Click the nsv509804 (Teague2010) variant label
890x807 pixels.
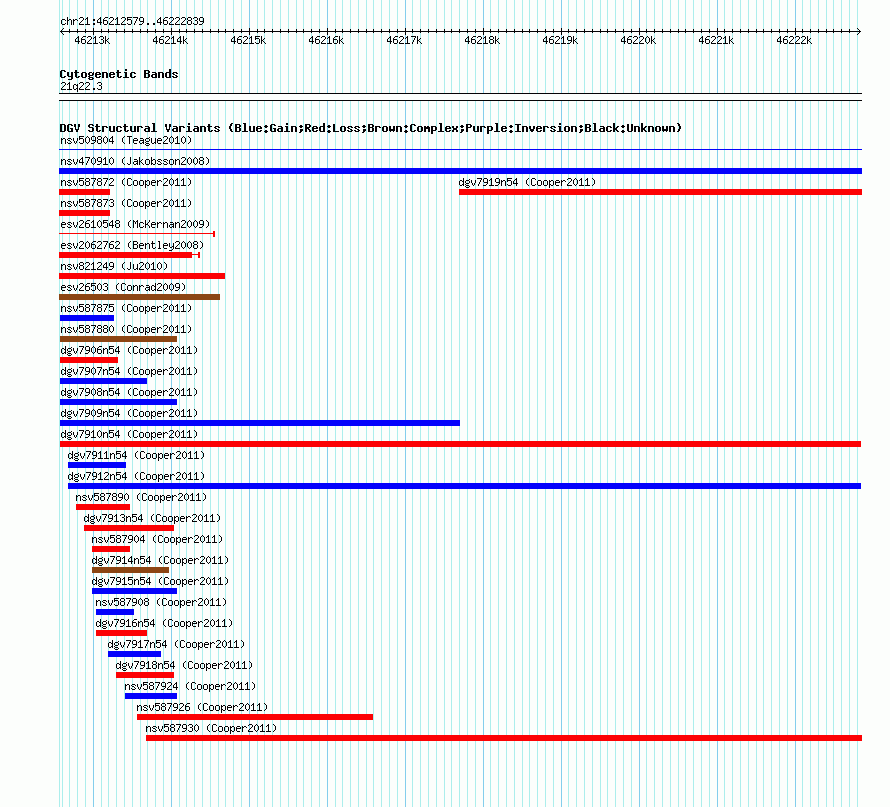click(126, 140)
